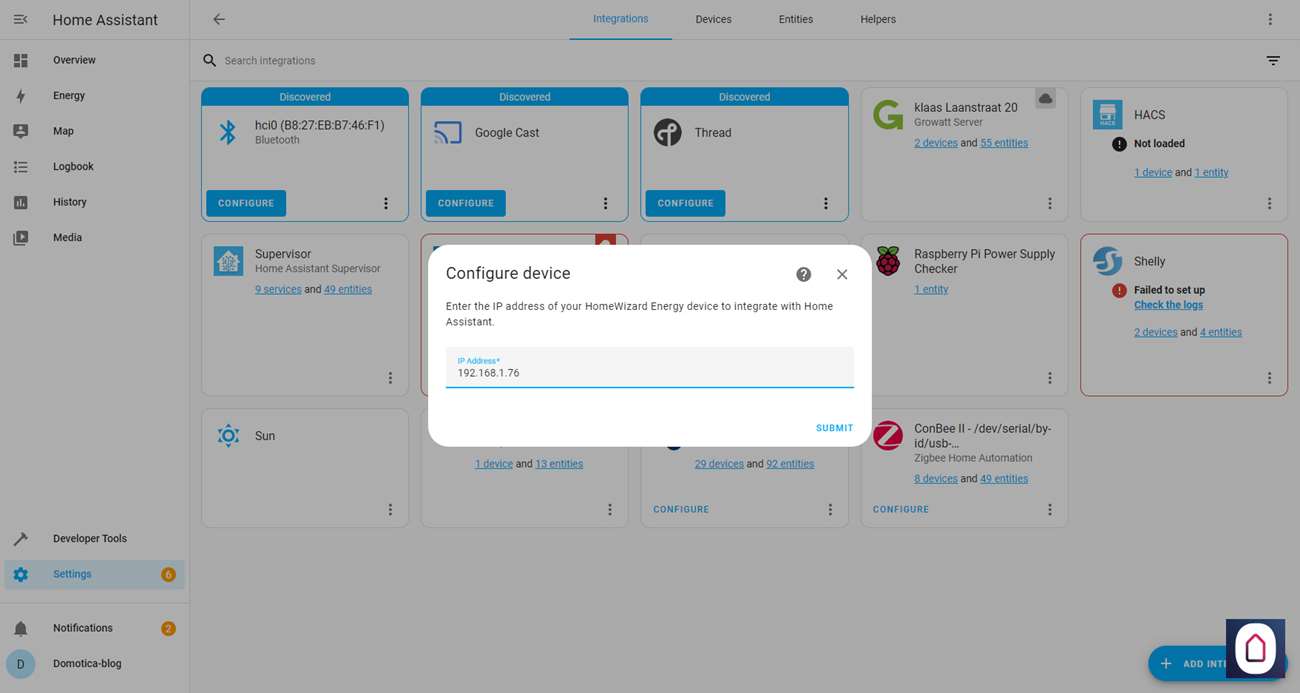Open Shelly's Check the logs link
The height and width of the screenshot is (693, 1300).
1168,305
